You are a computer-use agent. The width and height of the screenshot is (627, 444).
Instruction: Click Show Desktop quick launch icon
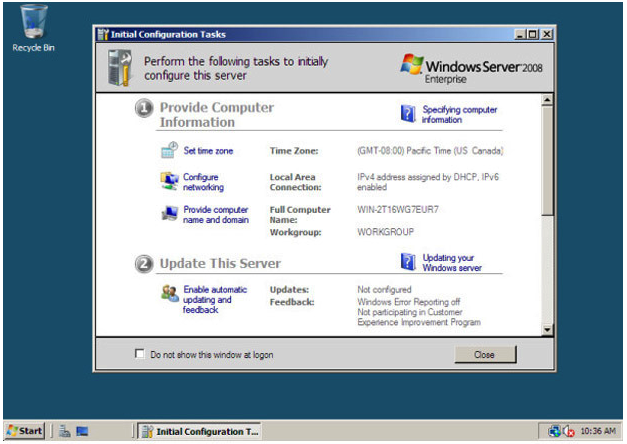coord(82,431)
